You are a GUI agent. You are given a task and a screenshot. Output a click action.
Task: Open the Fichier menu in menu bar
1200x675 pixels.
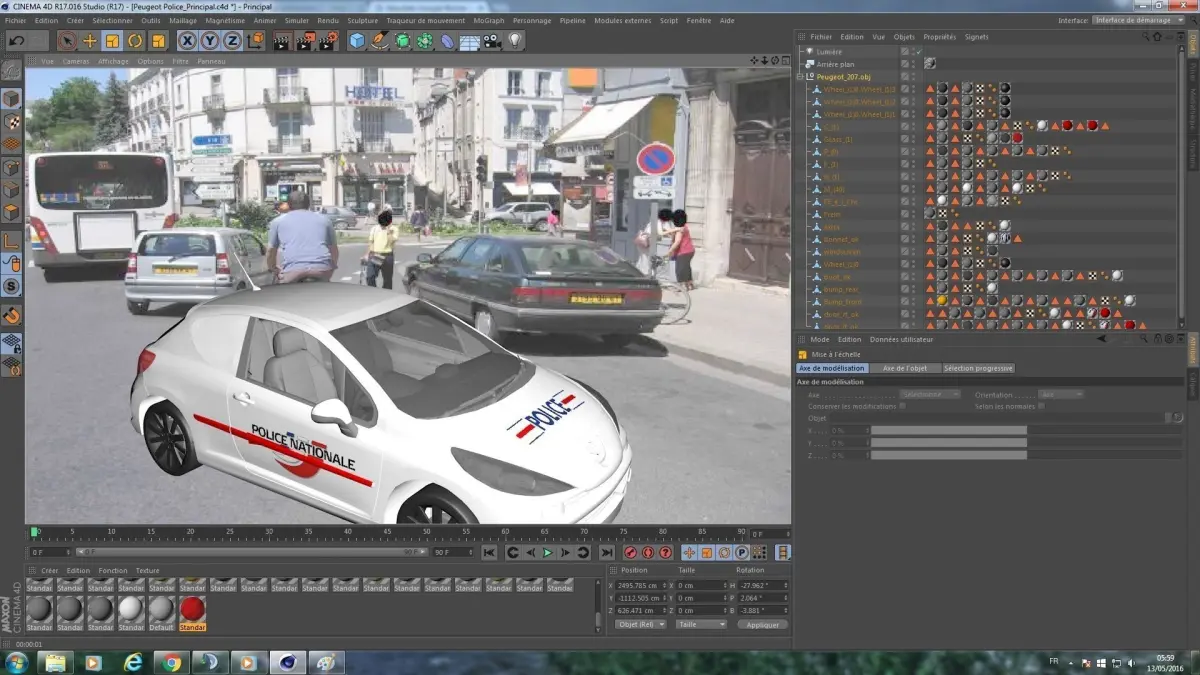point(16,20)
